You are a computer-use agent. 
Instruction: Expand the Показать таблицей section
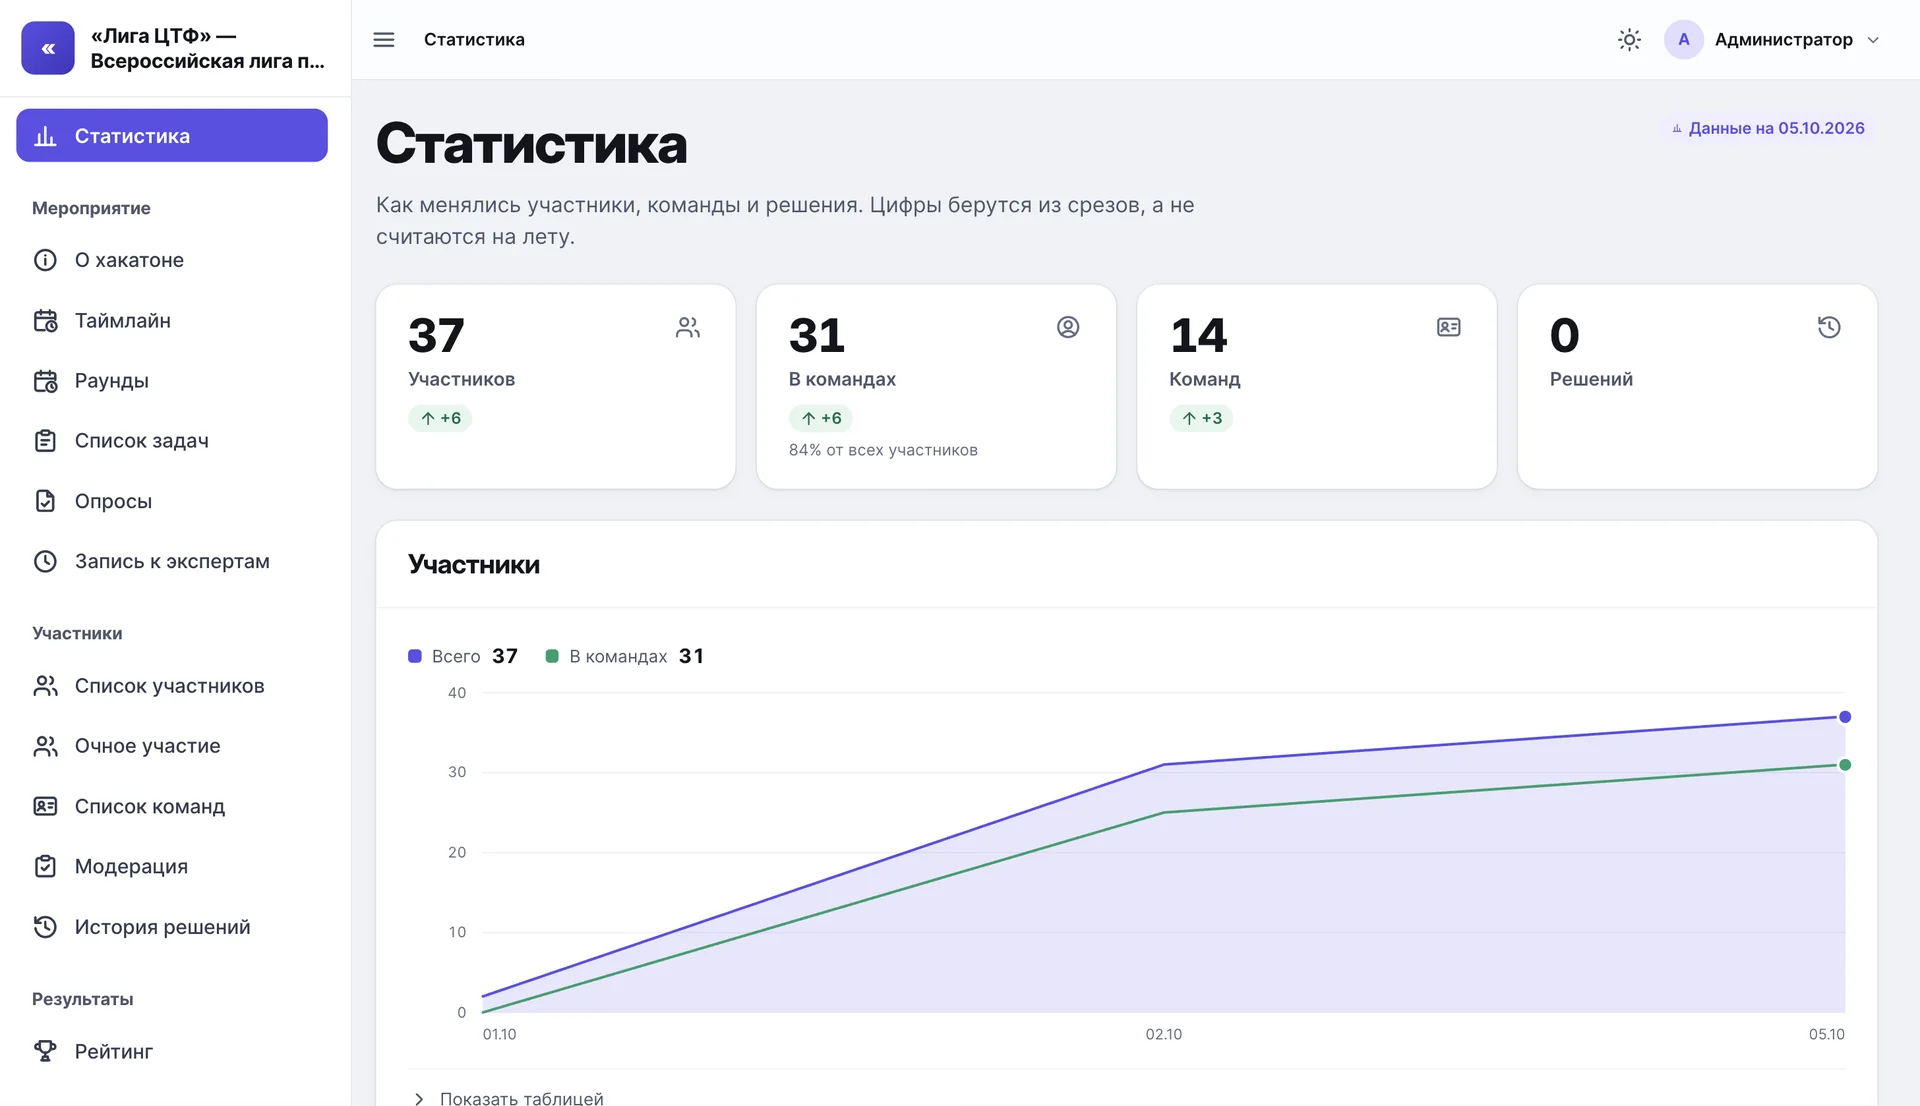click(x=509, y=1098)
